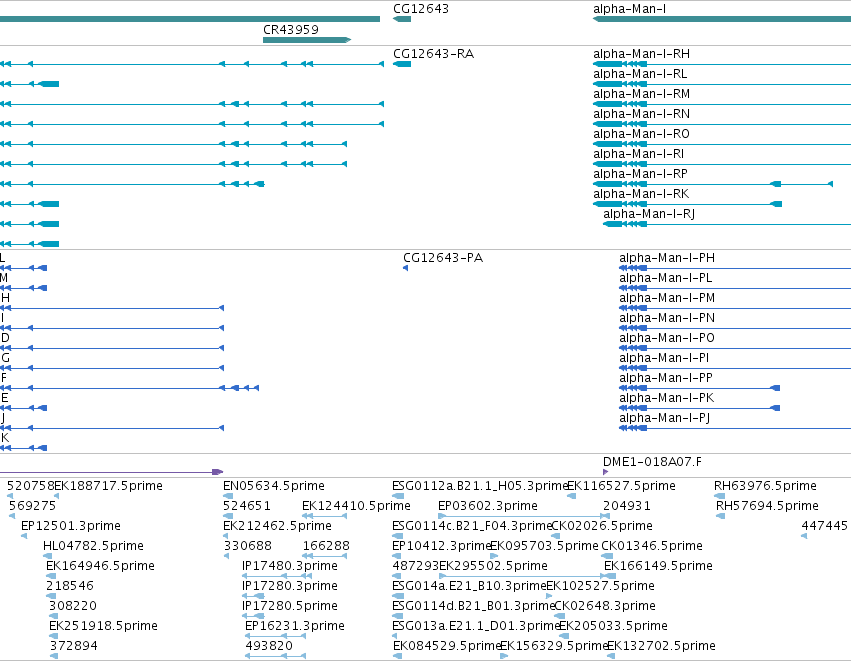
Task: Click EK164946.5prime EST label
Action: [100, 566]
